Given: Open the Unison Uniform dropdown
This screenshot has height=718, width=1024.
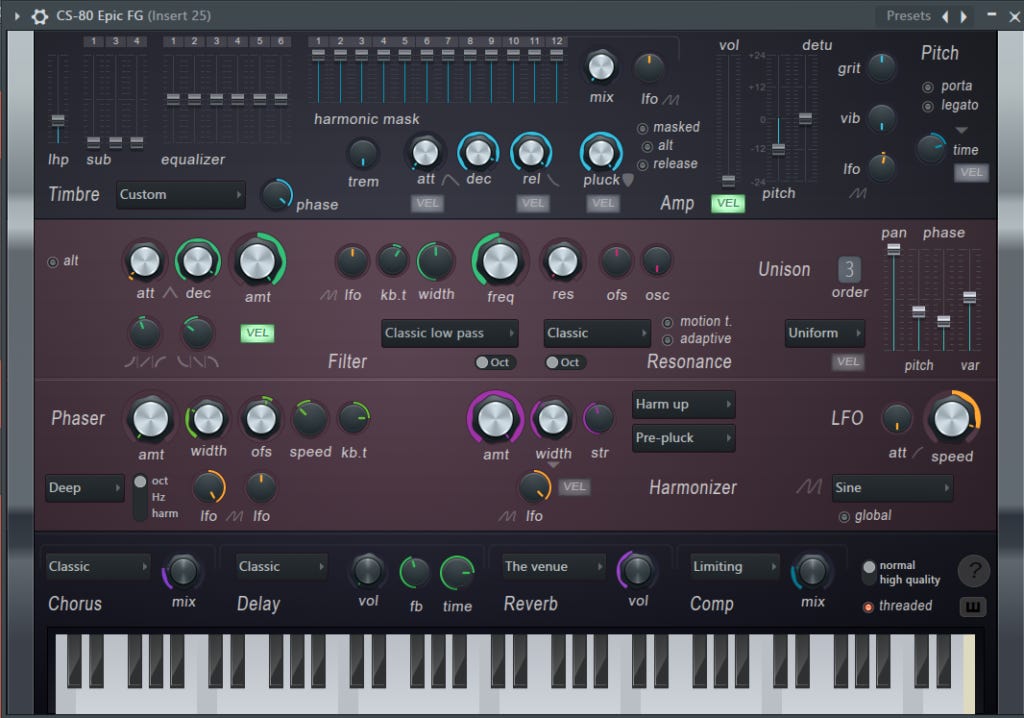Looking at the screenshot, I should (x=825, y=333).
